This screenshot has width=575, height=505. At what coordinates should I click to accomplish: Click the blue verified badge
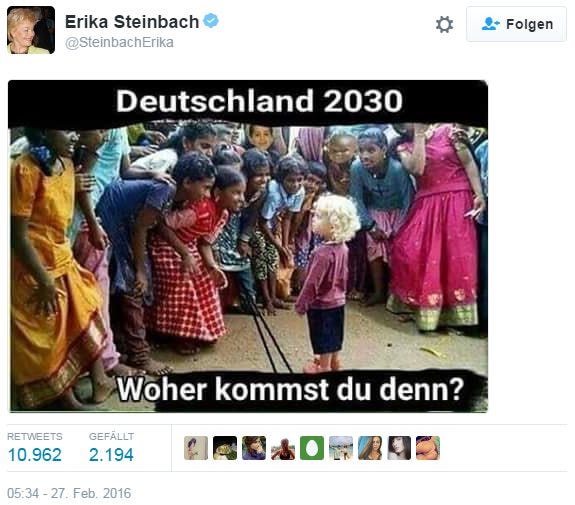coord(211,21)
